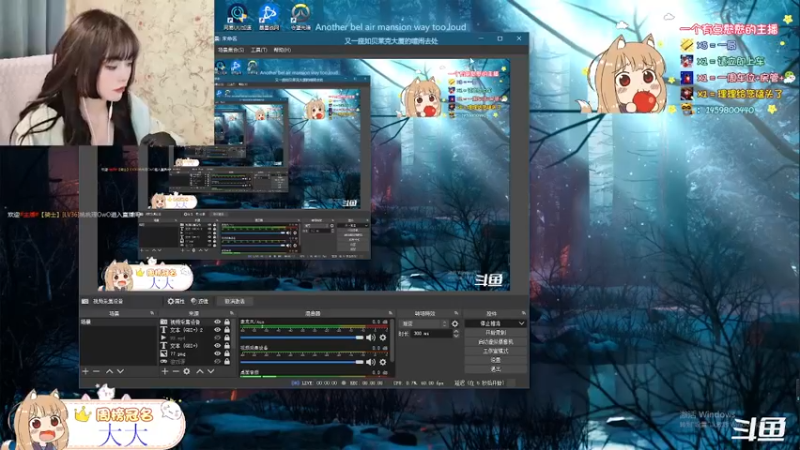This screenshot has width=800, height=450.
Task: Enable 工作室模式 studio mode
Action: [x=495, y=351]
